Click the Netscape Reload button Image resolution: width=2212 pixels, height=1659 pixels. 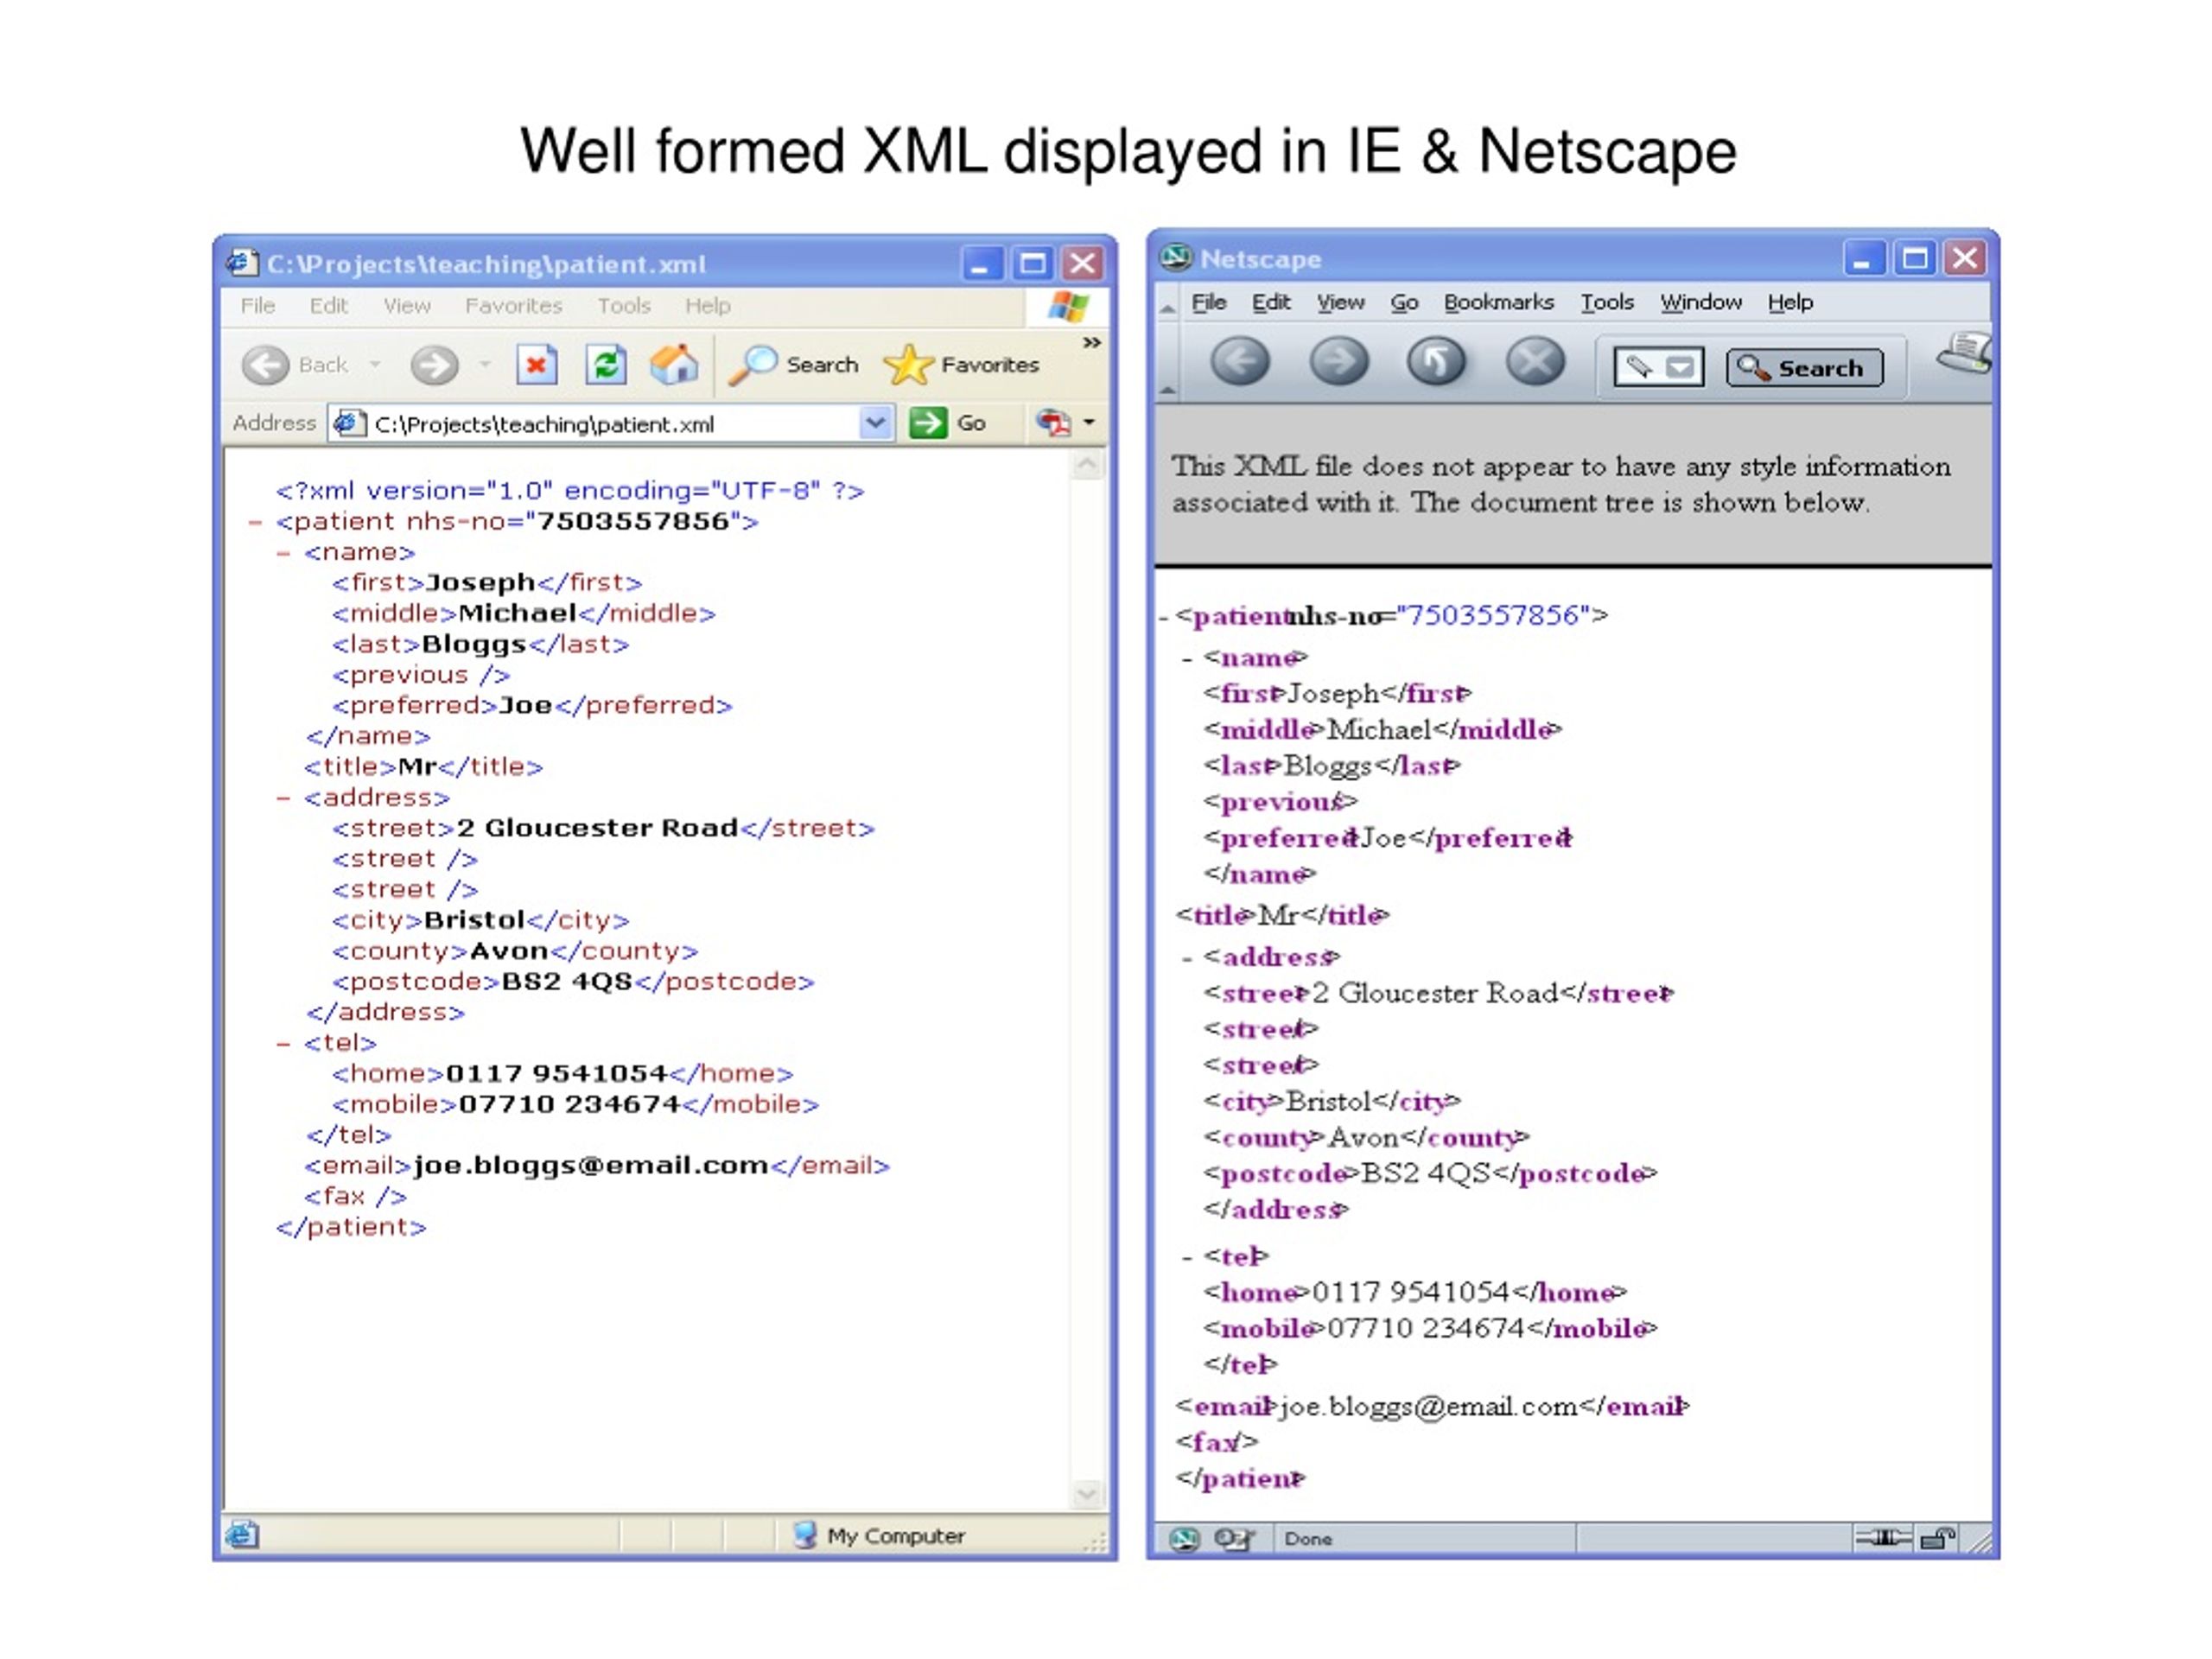1436,362
